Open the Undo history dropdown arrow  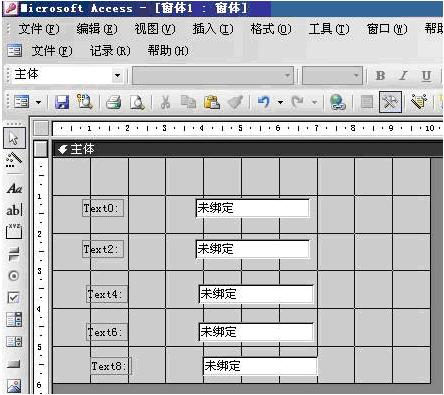[280, 102]
